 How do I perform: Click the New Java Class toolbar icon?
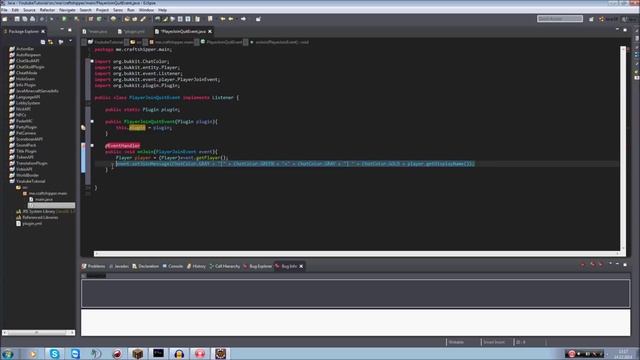pos(99,19)
